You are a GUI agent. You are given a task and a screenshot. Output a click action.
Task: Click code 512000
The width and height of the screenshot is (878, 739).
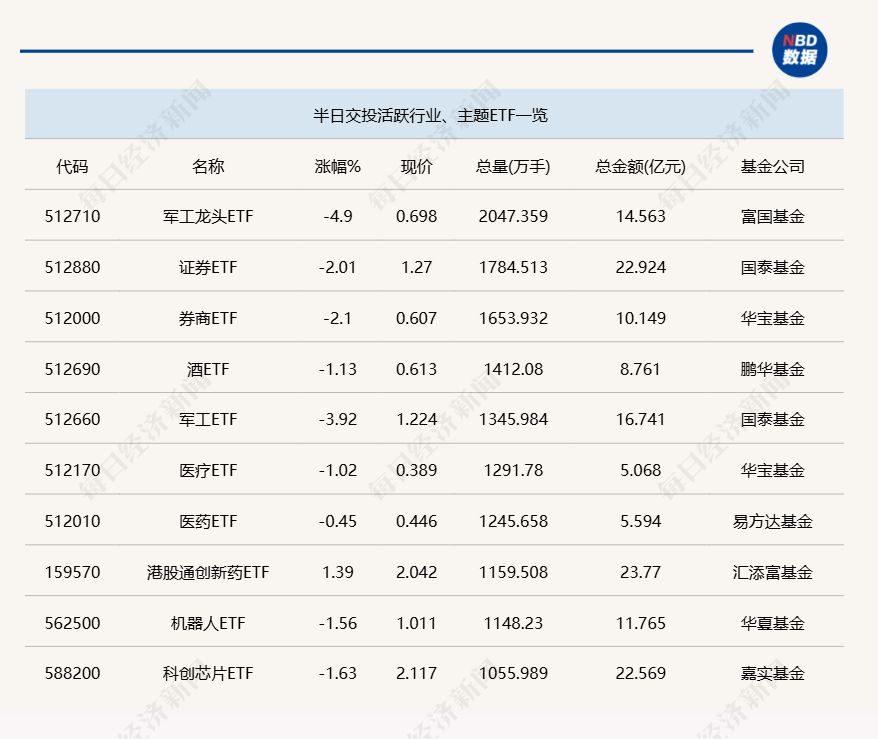[73, 318]
